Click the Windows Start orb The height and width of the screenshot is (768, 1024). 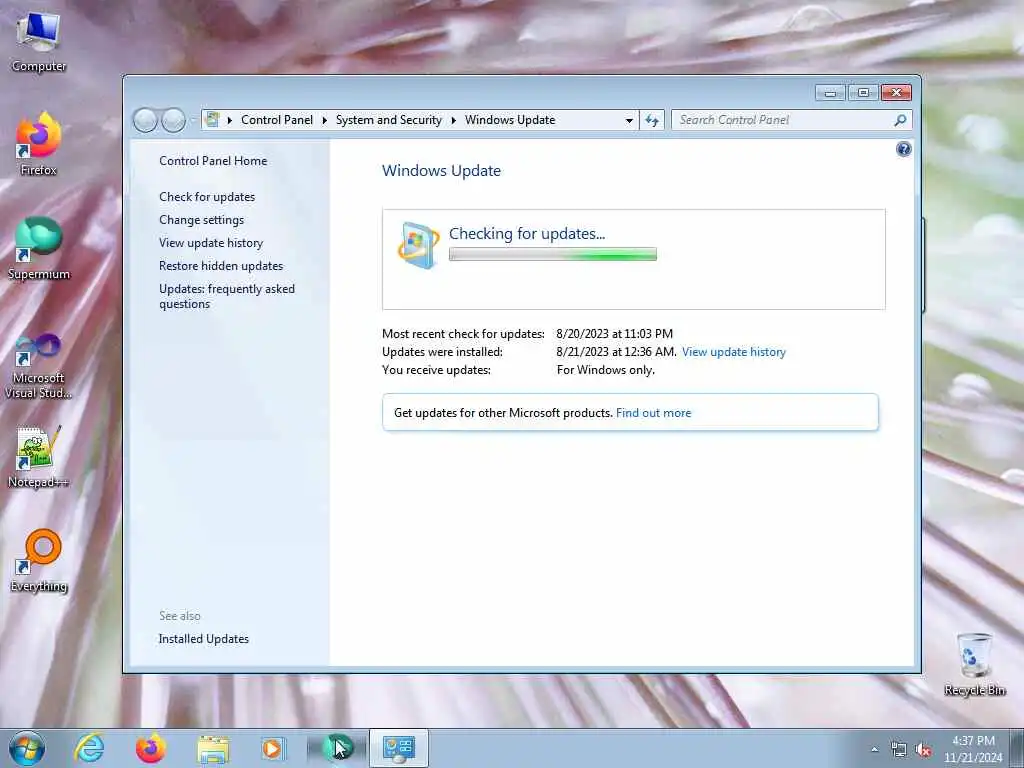point(27,748)
